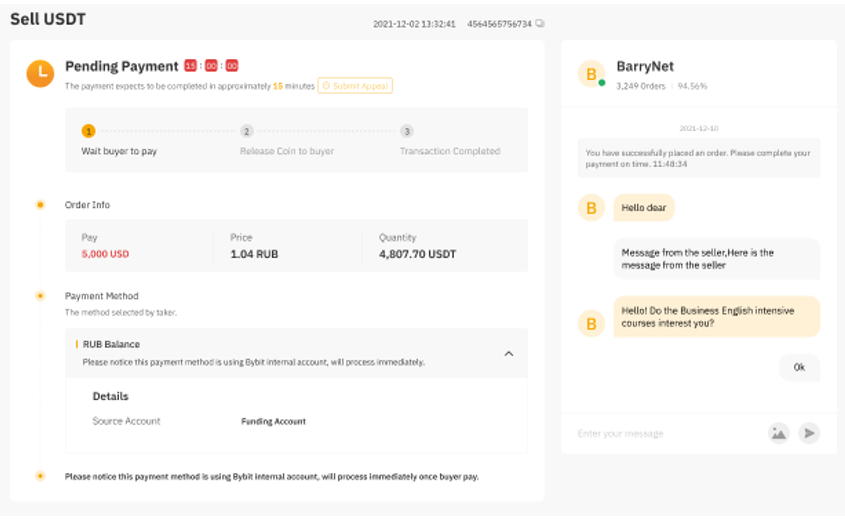Click the Payment Method bullet marker
The height and width of the screenshot is (531, 845).
pyautogui.click(x=40, y=296)
